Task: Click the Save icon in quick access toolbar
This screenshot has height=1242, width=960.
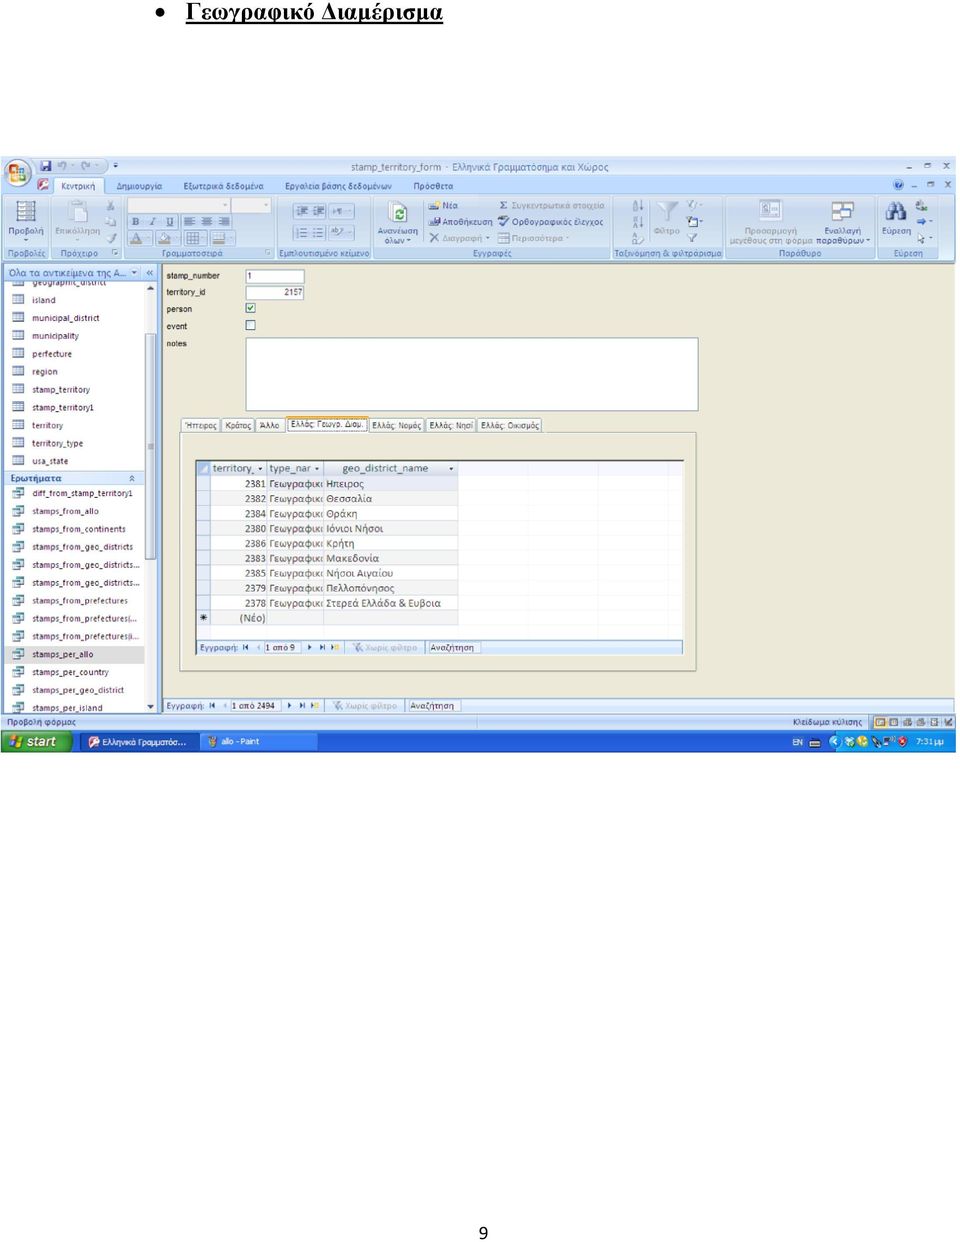Action: pyautogui.click(x=45, y=166)
